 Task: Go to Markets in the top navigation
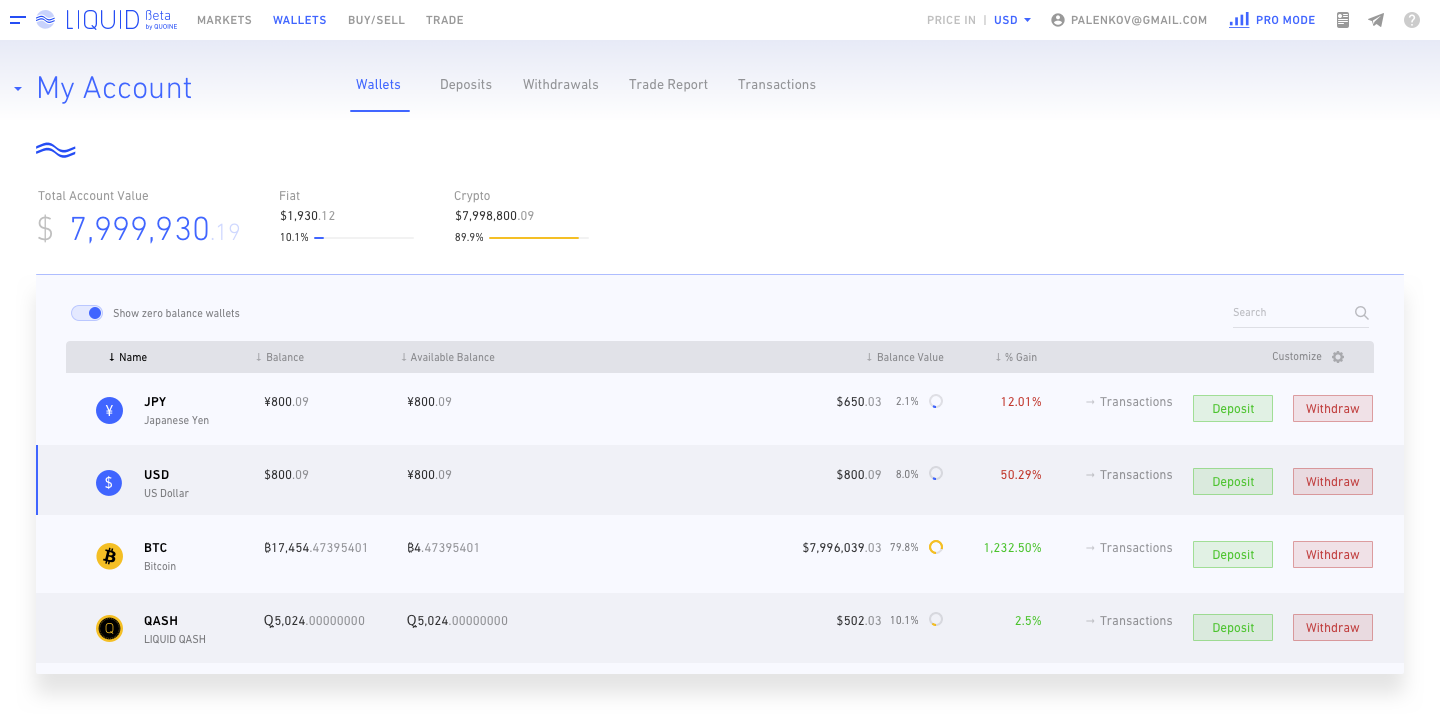tap(224, 20)
